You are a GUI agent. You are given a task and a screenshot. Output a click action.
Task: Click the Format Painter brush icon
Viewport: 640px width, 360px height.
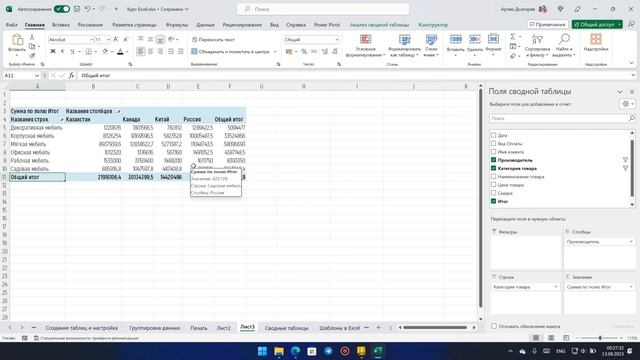[x=32, y=56]
